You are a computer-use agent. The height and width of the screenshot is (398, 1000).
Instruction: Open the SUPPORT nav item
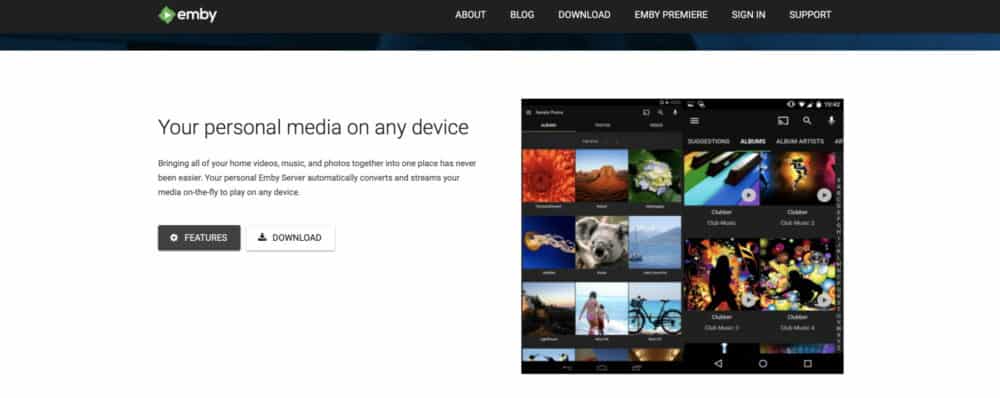point(810,15)
